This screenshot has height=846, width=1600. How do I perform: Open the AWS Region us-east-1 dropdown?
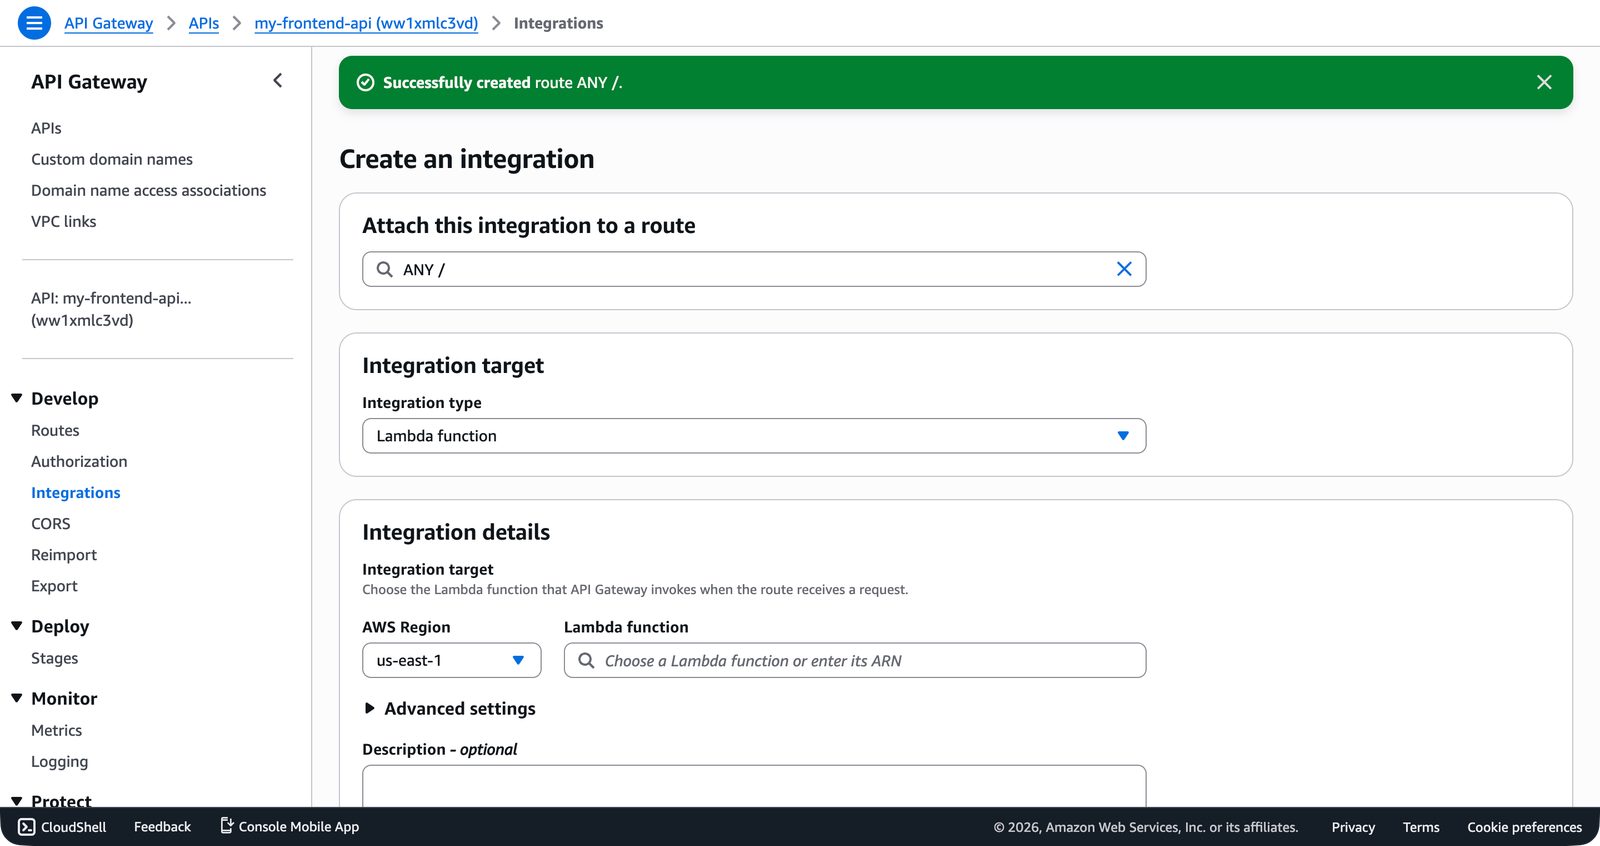(x=452, y=660)
